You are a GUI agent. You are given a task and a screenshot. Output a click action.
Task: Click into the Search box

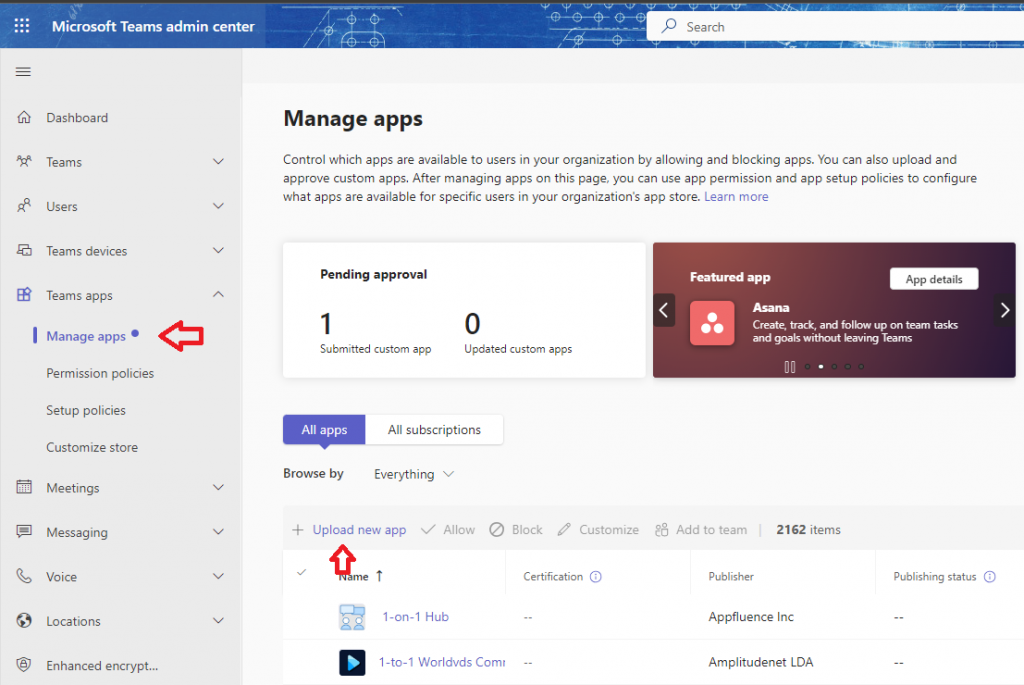(840, 27)
